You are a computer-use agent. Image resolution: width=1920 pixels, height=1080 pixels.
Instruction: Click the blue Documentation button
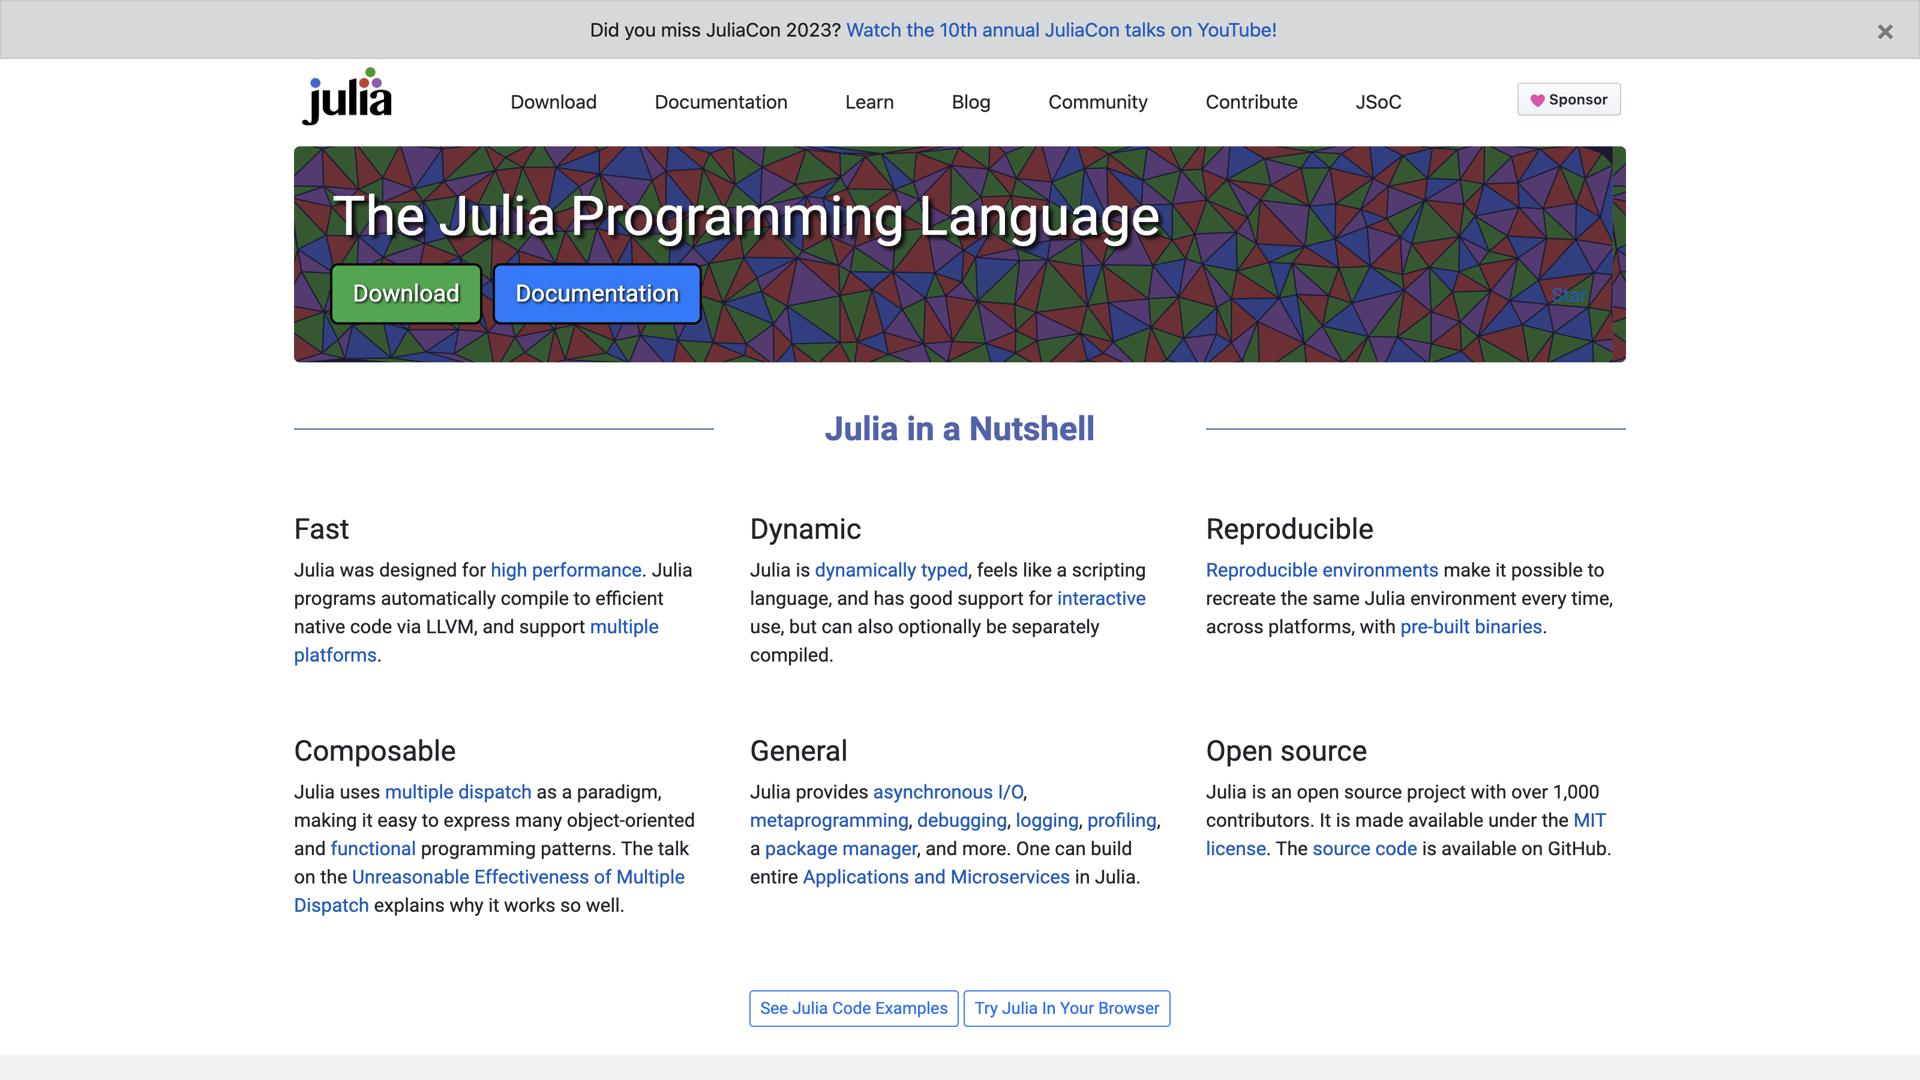click(596, 293)
